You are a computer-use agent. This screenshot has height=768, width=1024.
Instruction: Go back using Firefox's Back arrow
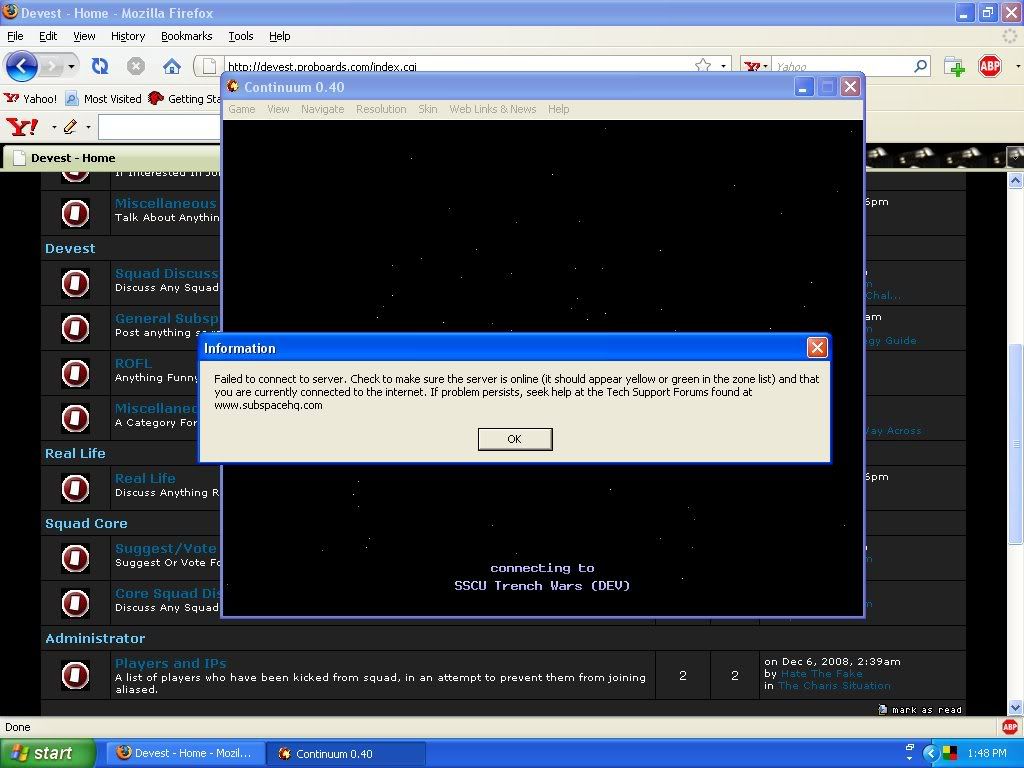tap(21, 66)
